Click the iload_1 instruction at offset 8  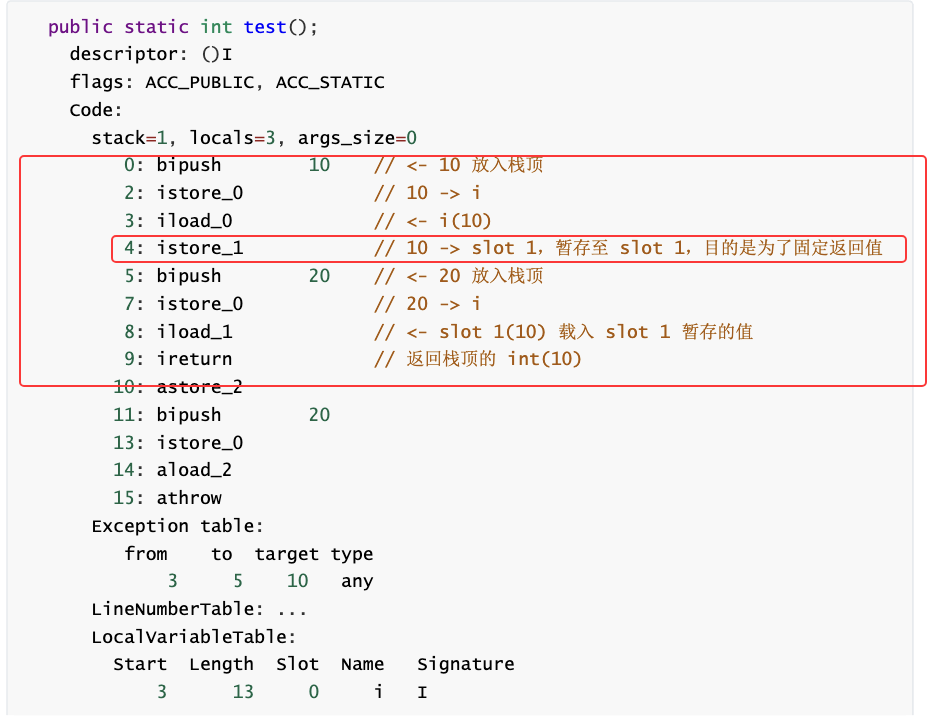tap(194, 331)
